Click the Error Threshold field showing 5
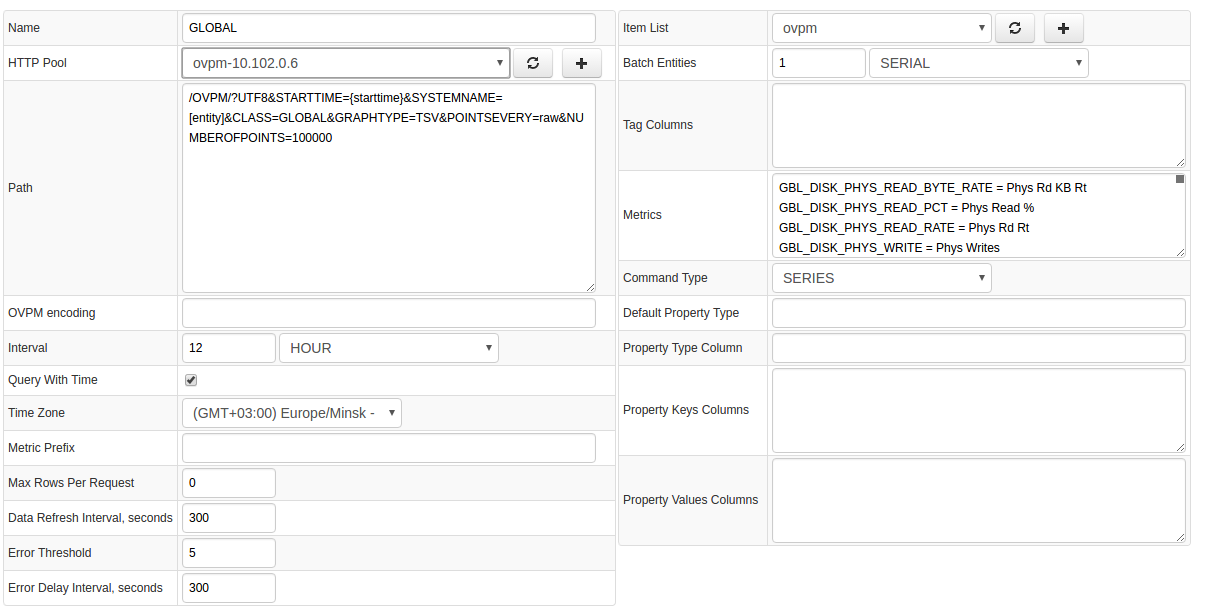Screen dimensions: 1206x608 tap(228, 552)
